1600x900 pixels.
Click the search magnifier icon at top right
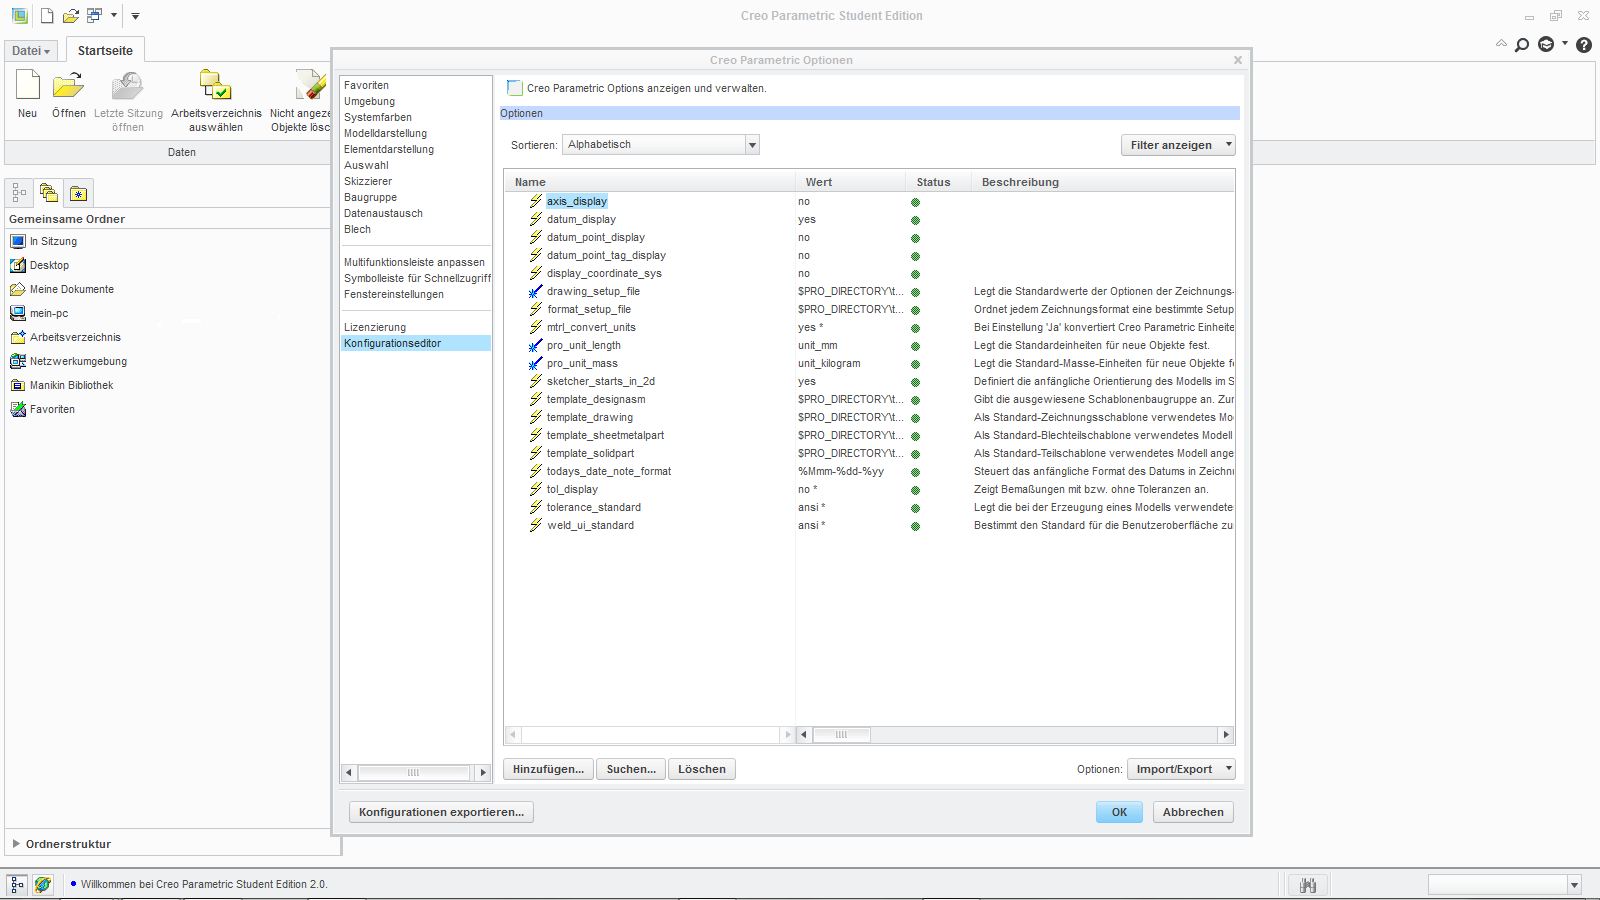(1522, 45)
